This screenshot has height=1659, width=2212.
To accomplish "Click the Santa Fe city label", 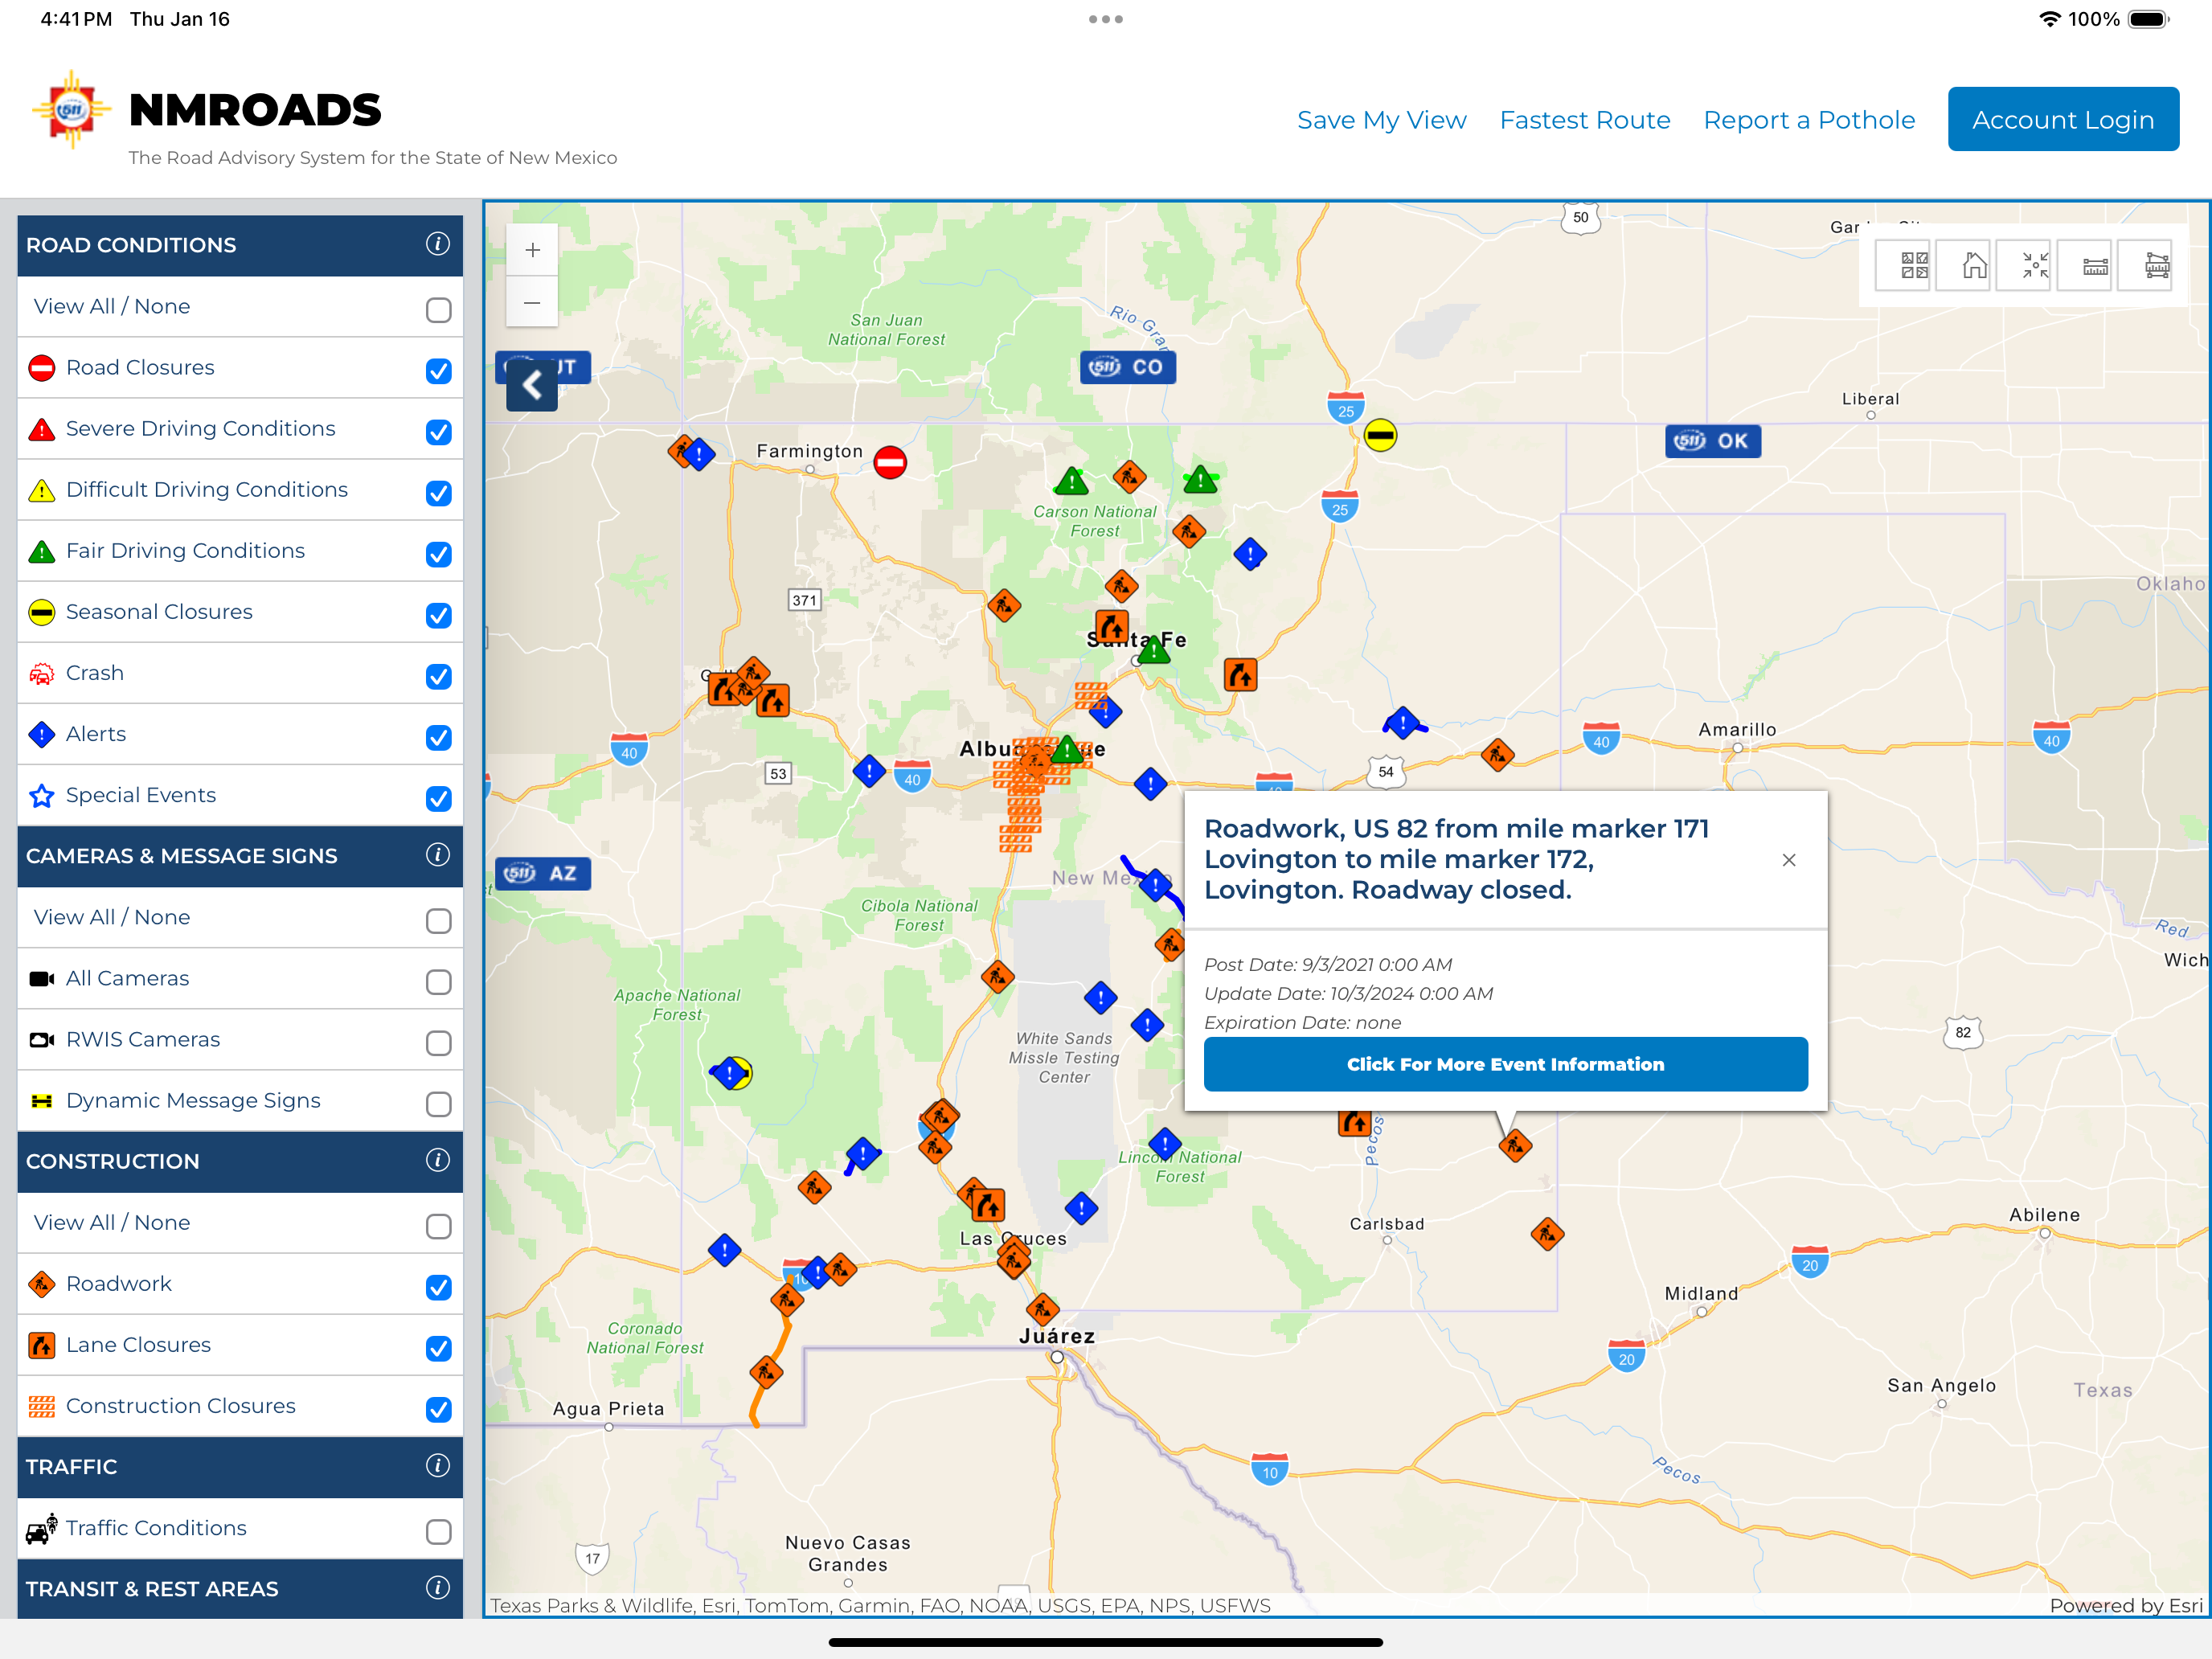I will (1136, 640).
